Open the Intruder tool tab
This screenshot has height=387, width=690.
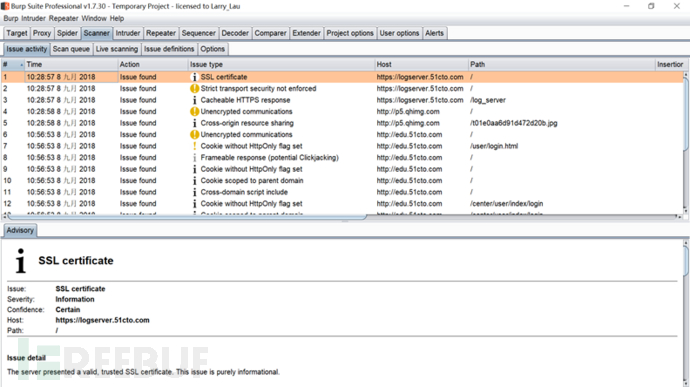(x=128, y=33)
